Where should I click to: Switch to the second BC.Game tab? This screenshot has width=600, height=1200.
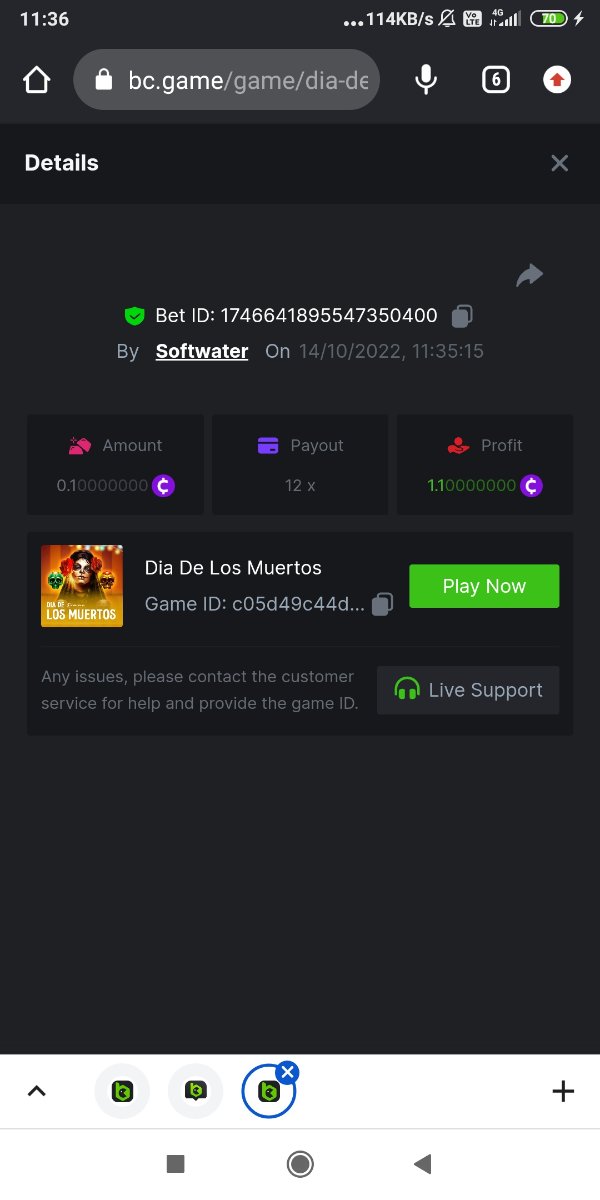(196, 1091)
